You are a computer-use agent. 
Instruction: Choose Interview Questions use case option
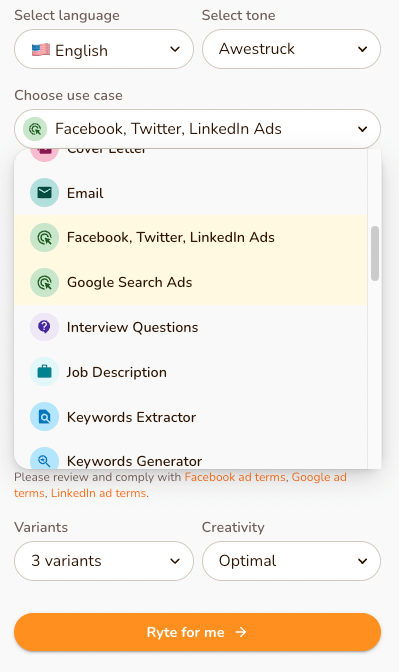point(191,327)
